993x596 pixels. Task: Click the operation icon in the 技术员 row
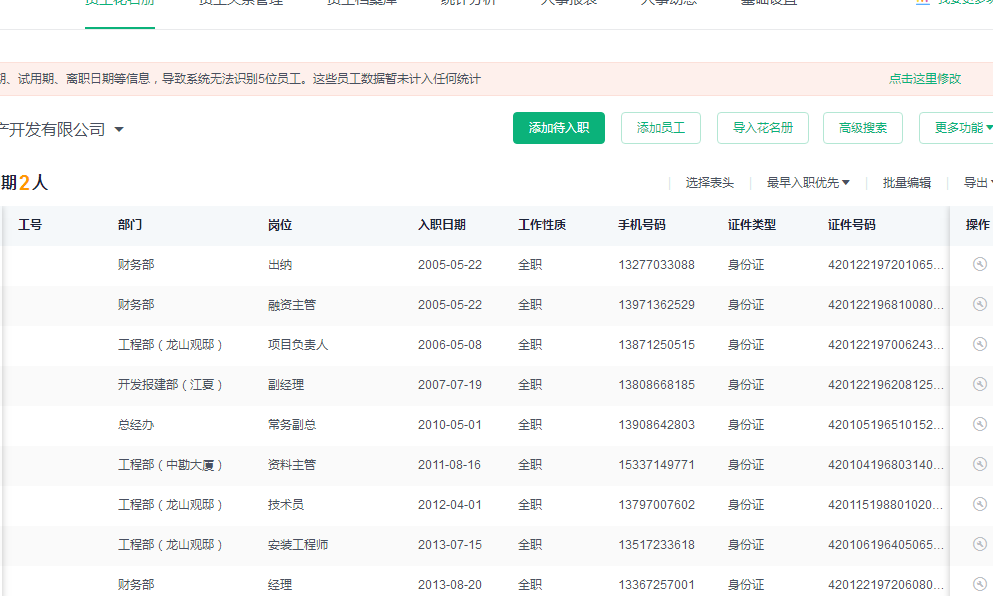(x=980, y=505)
